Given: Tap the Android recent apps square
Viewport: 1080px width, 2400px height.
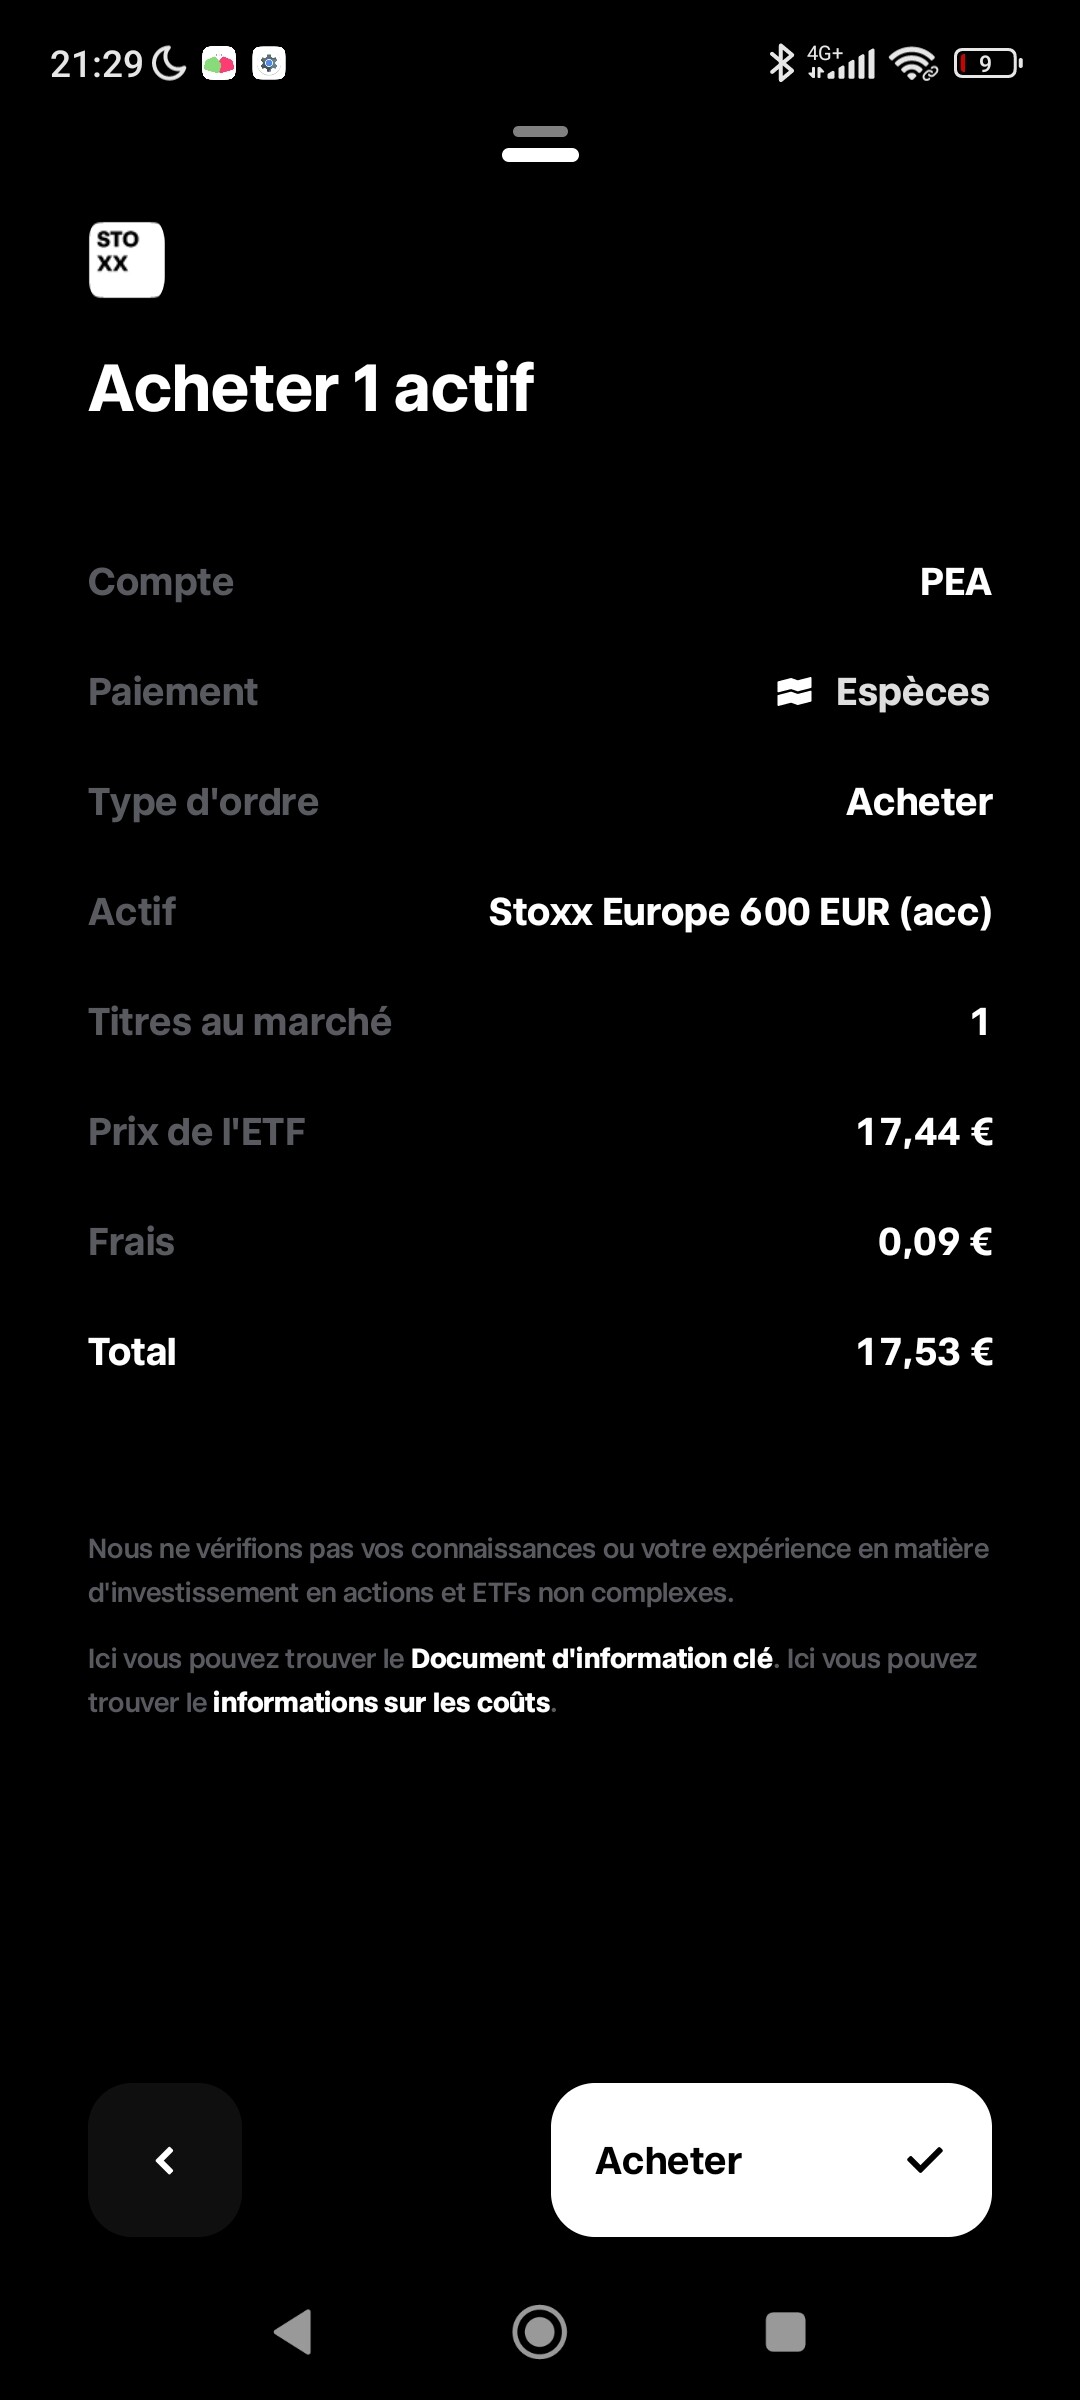Looking at the screenshot, I should pyautogui.click(x=785, y=2332).
